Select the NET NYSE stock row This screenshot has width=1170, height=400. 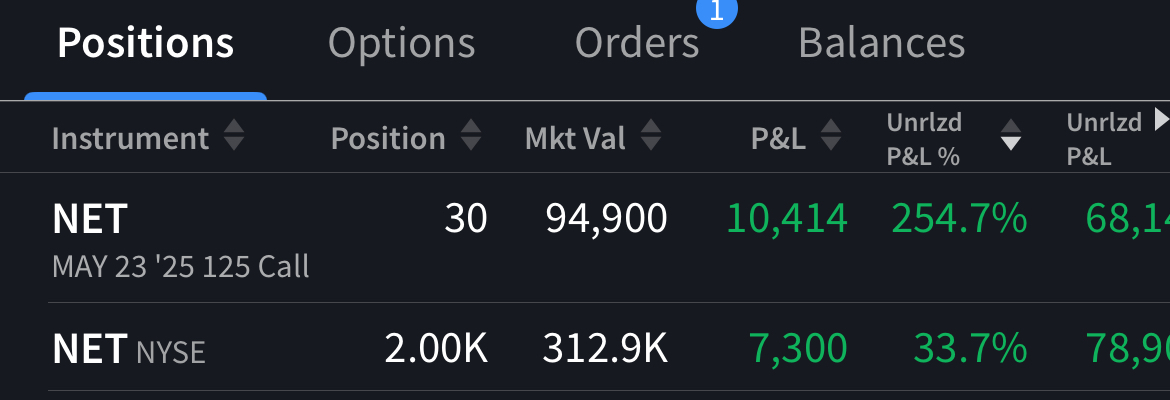[128, 348]
